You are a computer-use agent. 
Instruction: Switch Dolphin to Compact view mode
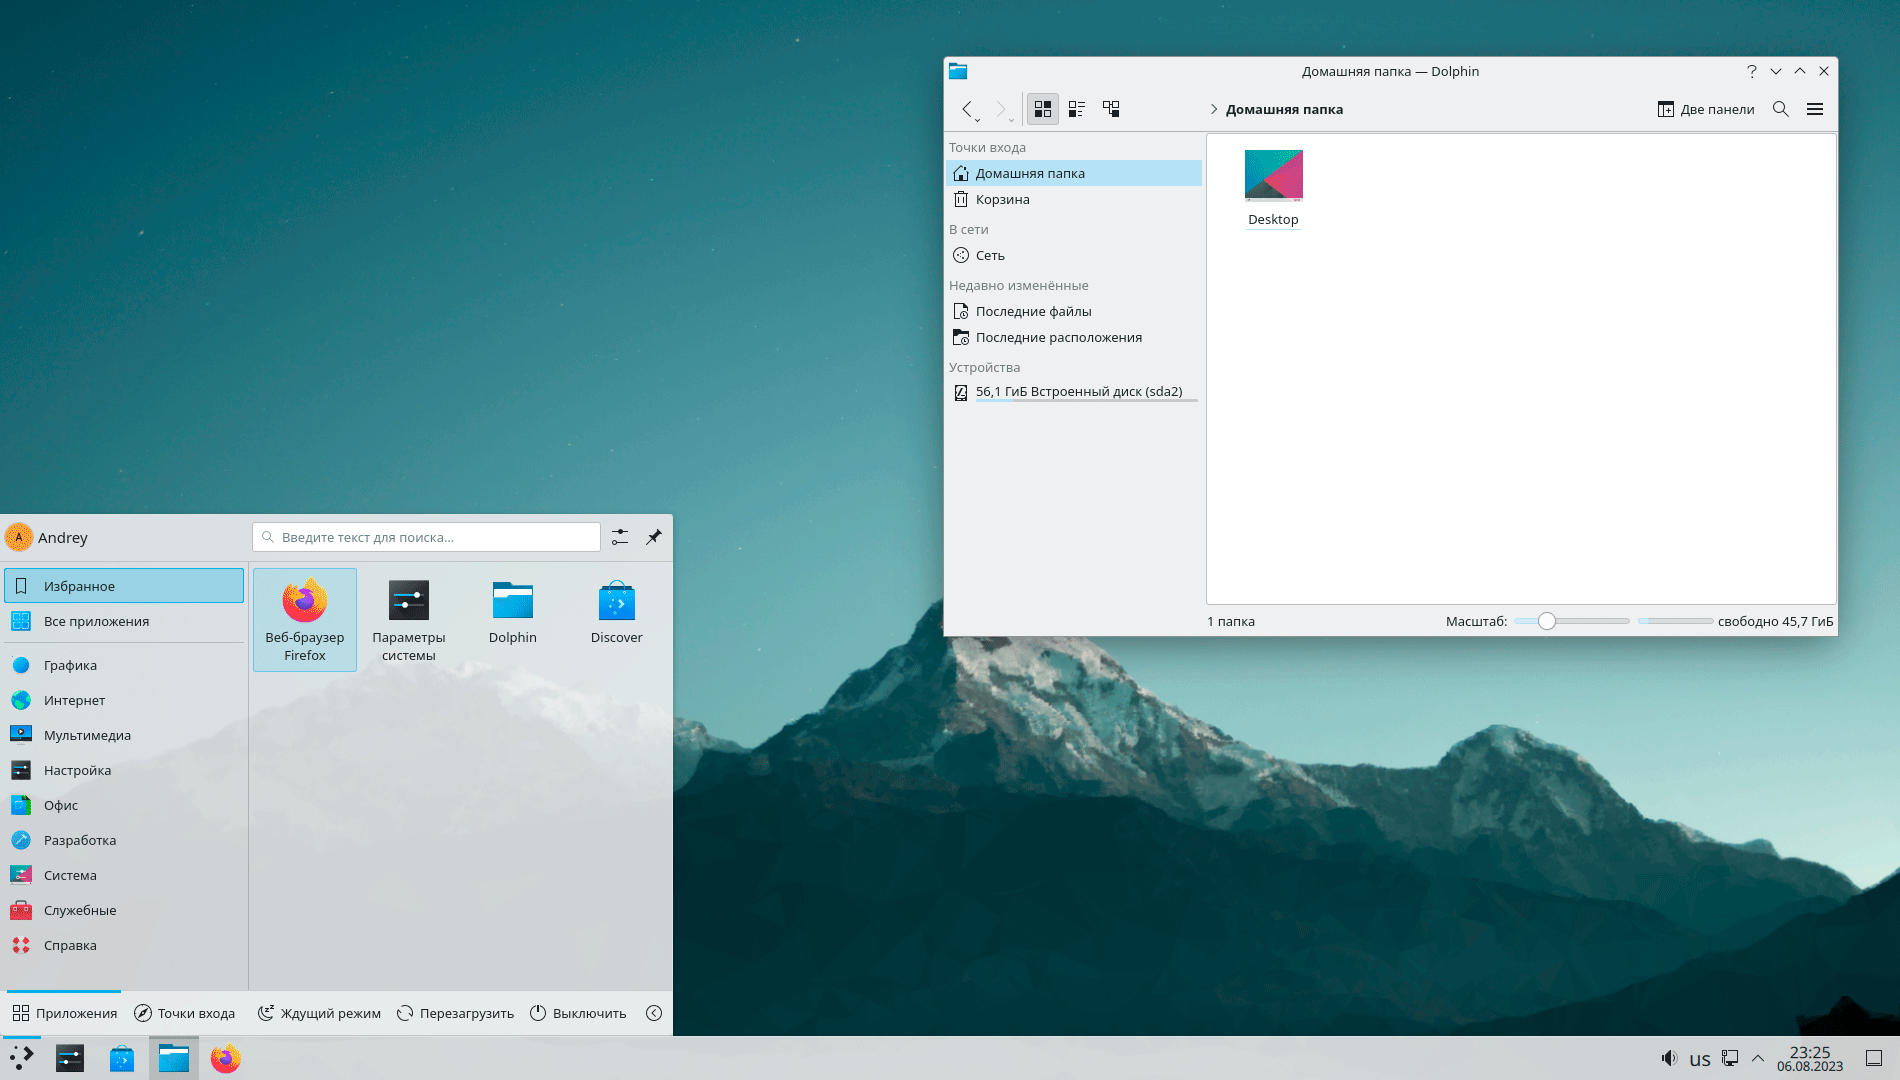(1076, 109)
